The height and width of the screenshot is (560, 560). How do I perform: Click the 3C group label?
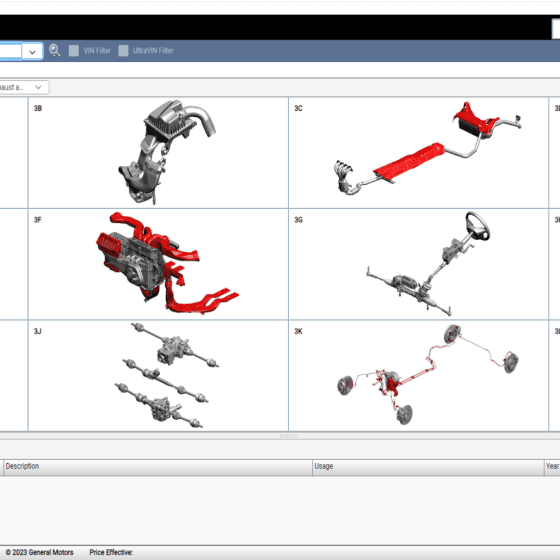coord(298,108)
